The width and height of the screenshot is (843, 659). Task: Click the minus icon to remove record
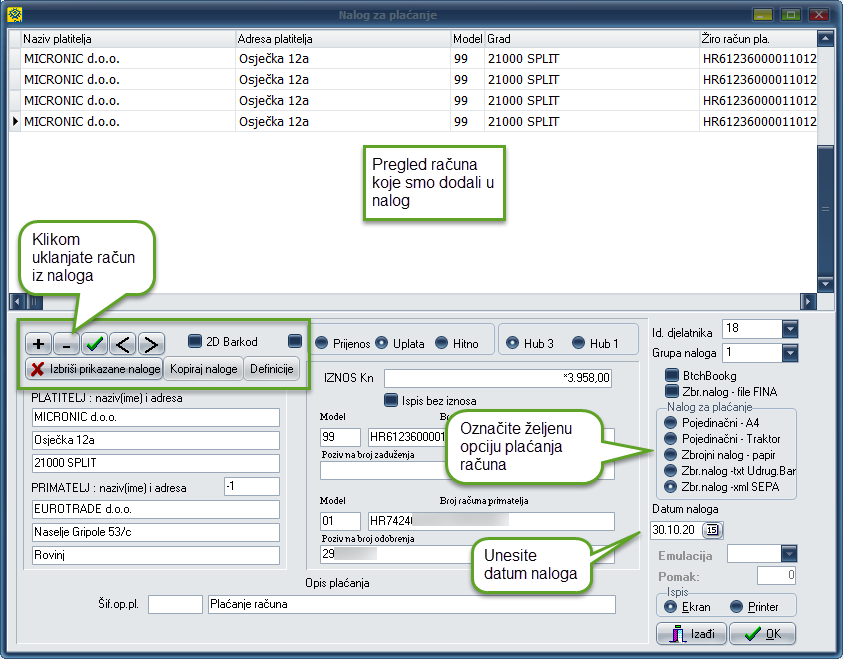pos(66,343)
